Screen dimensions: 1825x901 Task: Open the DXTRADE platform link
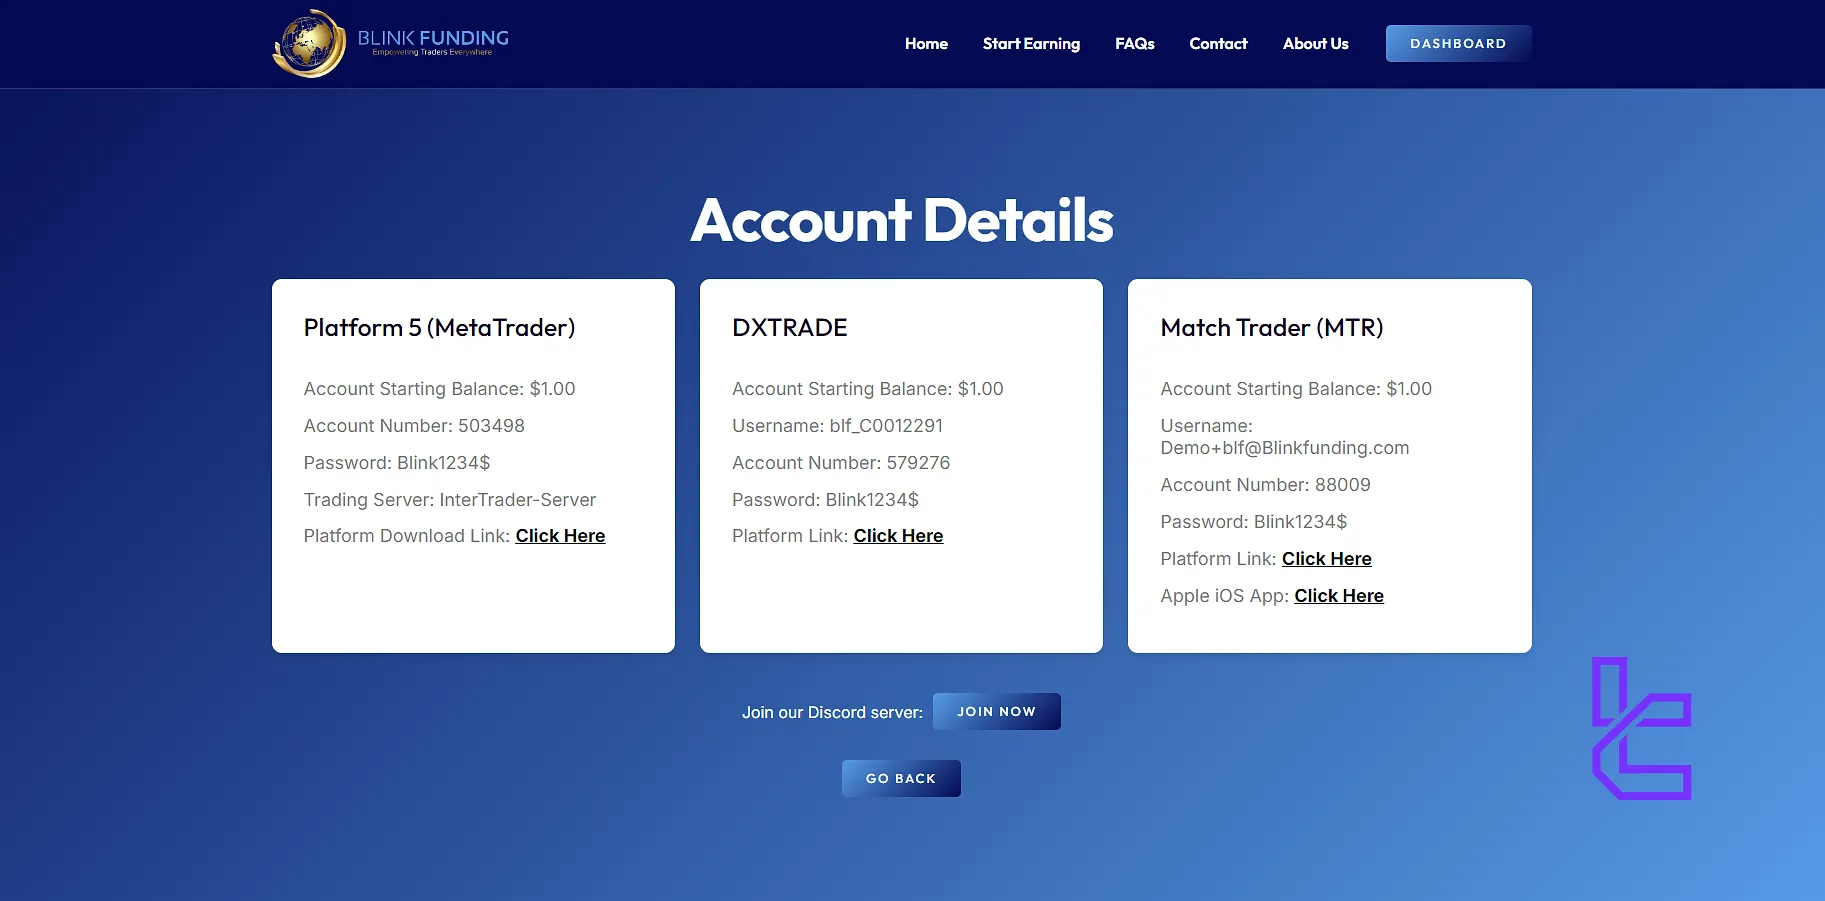click(898, 535)
